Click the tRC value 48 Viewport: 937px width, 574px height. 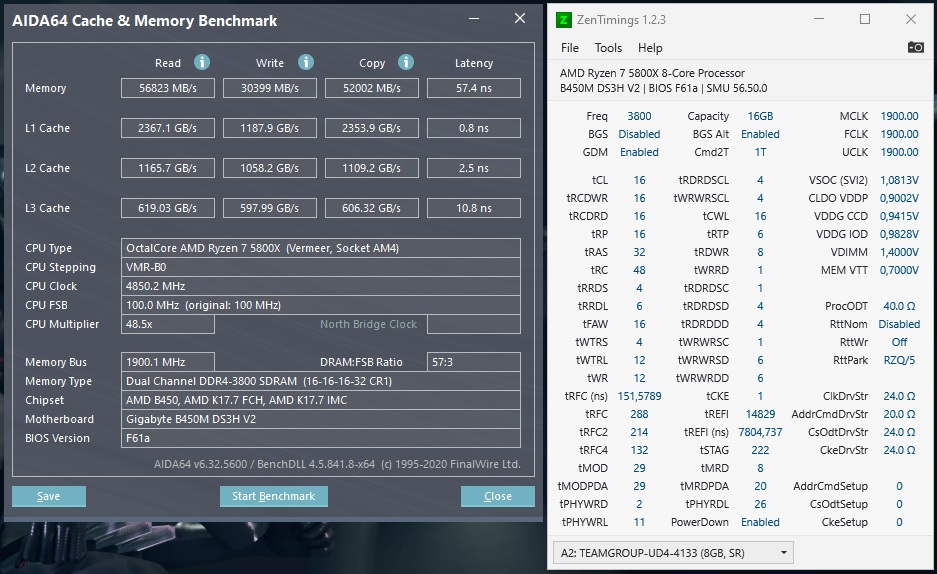(x=639, y=270)
